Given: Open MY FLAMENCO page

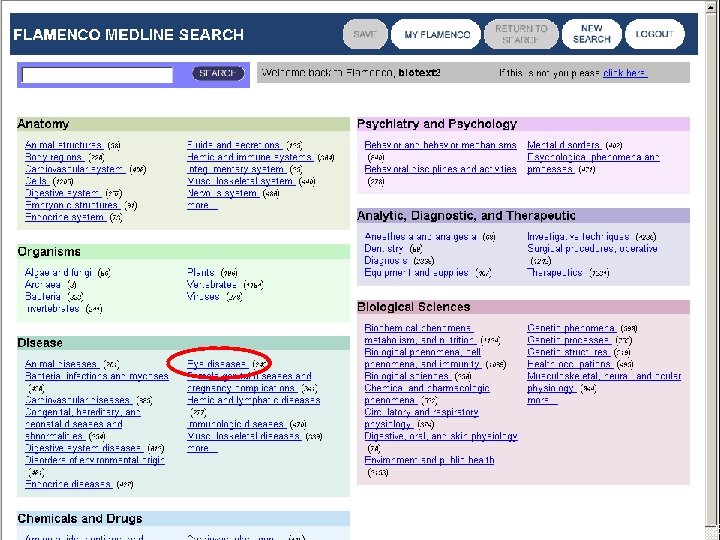Looking at the screenshot, I should point(436,34).
